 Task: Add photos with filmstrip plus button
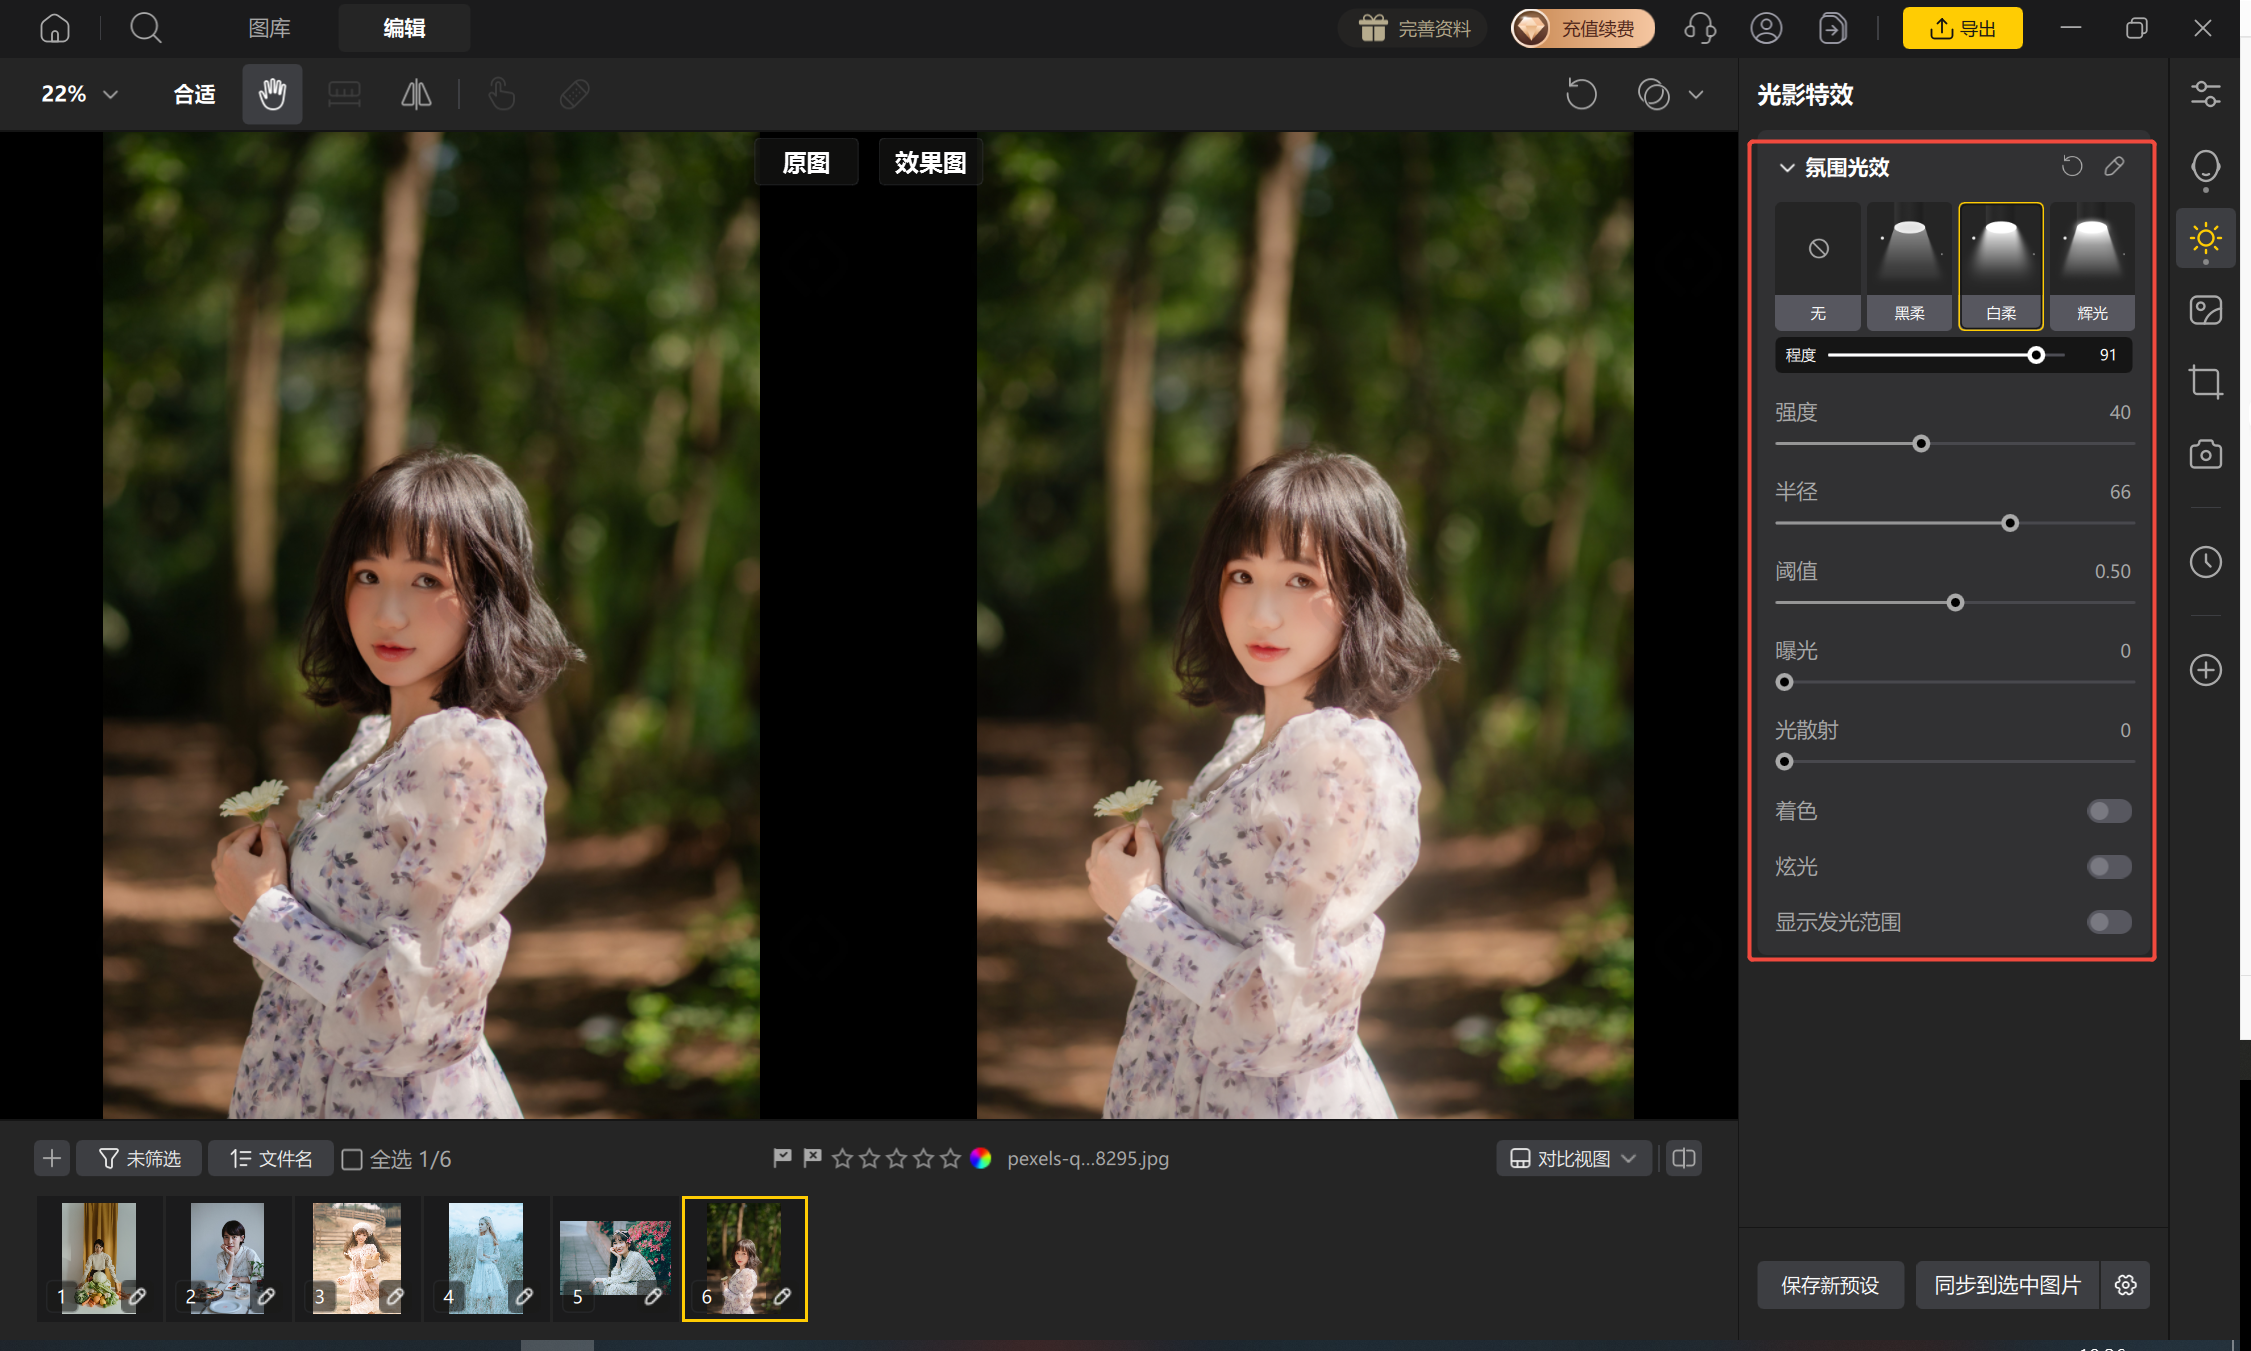point(52,1158)
